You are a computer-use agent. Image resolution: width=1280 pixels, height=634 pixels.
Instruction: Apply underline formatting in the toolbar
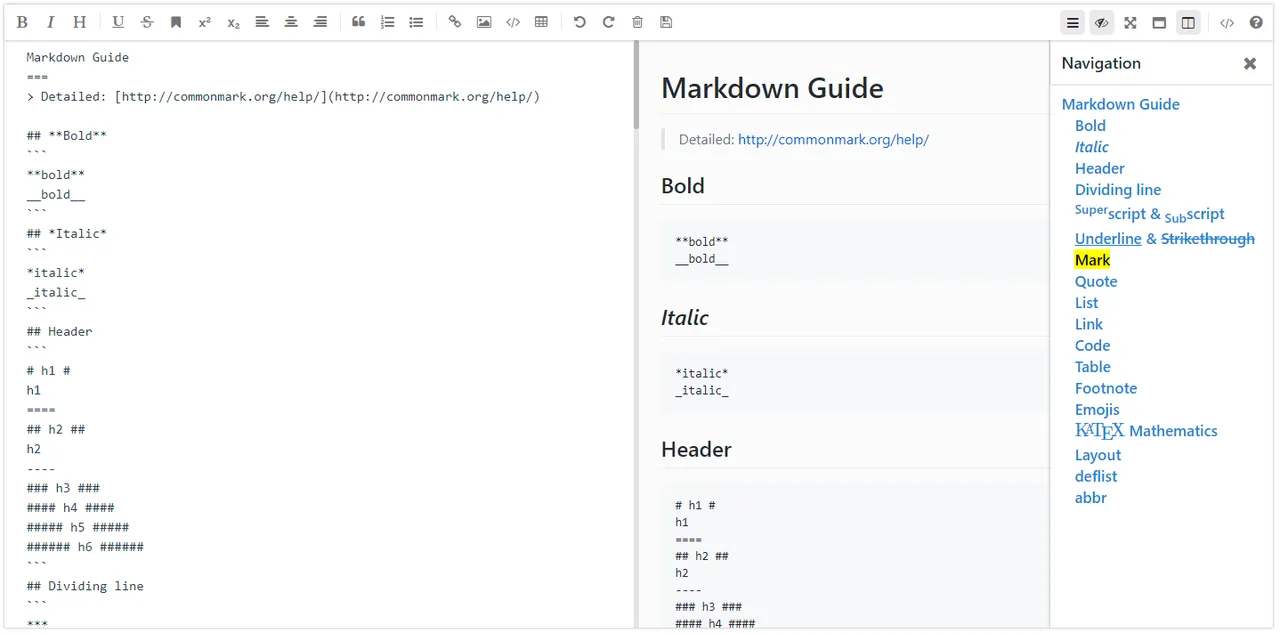[118, 22]
